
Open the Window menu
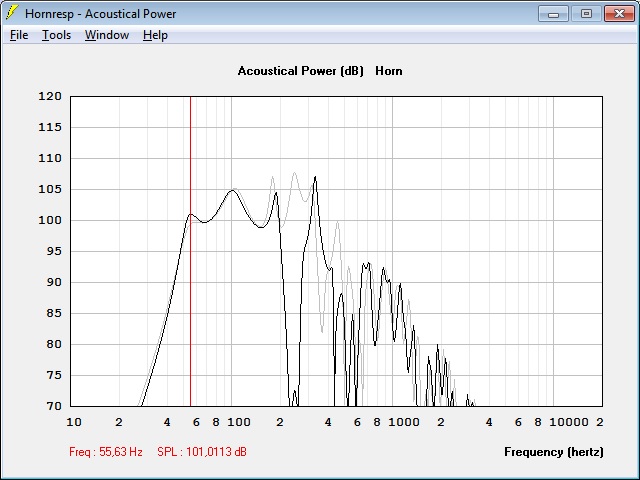pyautogui.click(x=107, y=35)
